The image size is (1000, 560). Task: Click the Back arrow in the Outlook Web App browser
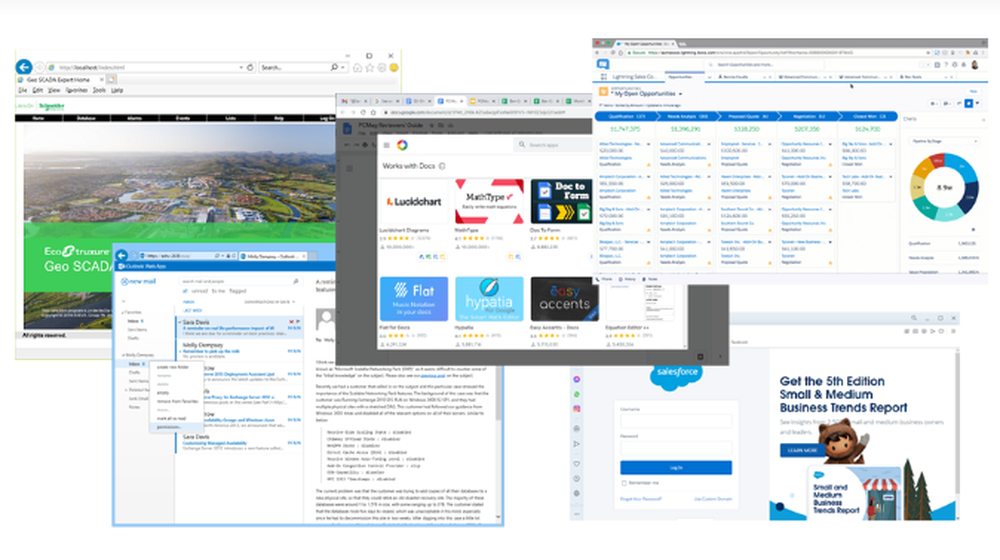(x=122, y=255)
